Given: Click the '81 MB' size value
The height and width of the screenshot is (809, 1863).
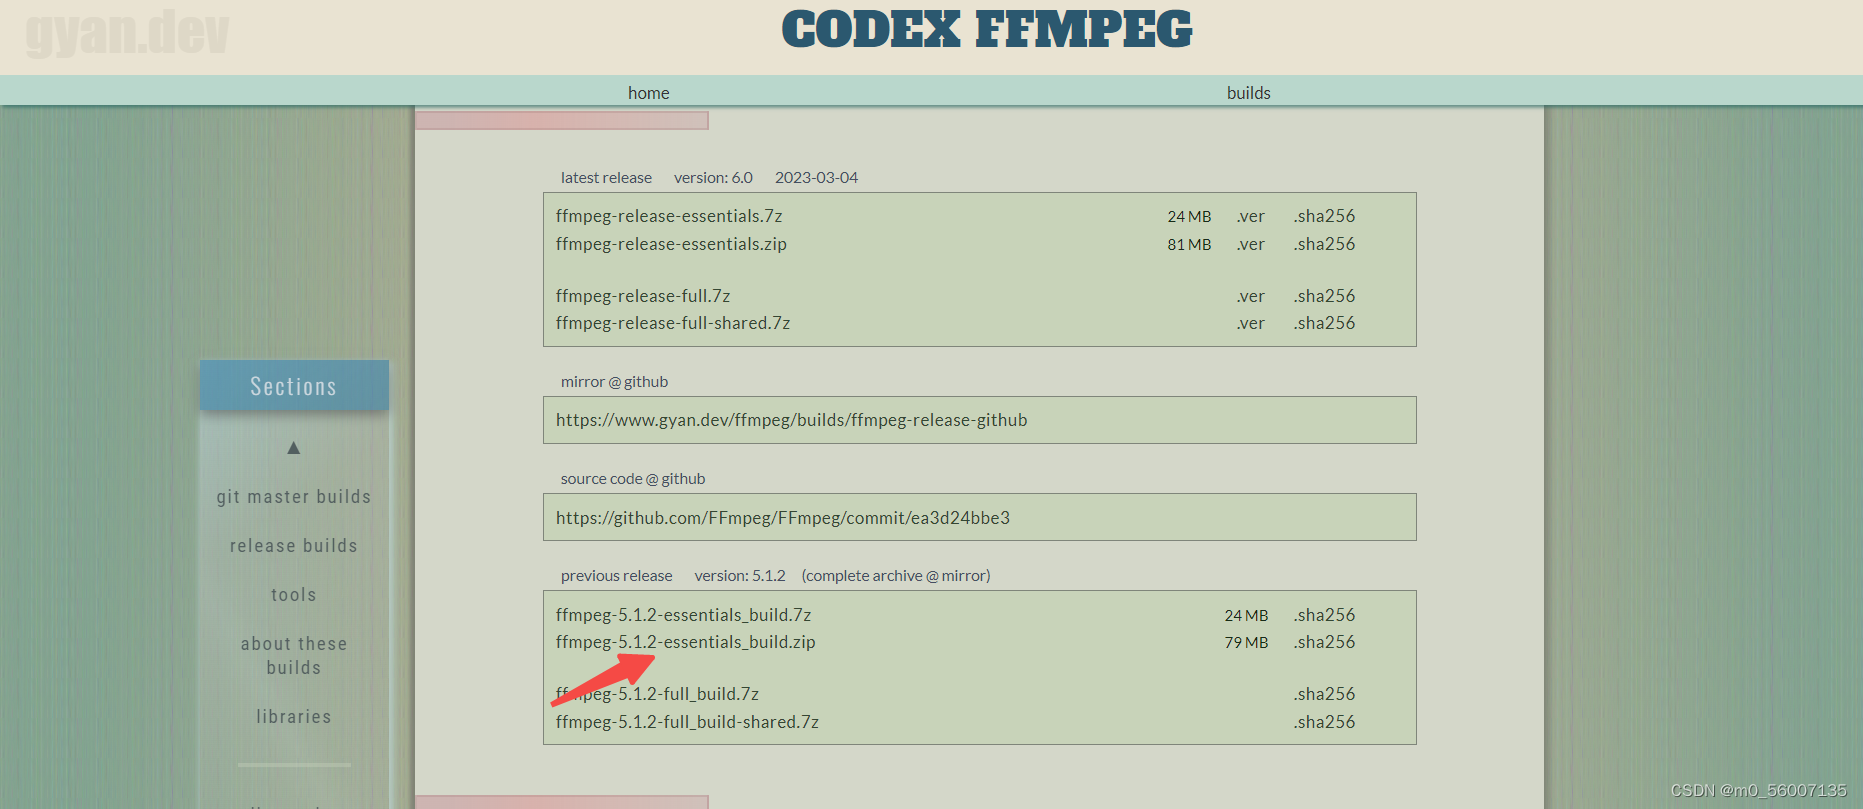Looking at the screenshot, I should (x=1189, y=244).
